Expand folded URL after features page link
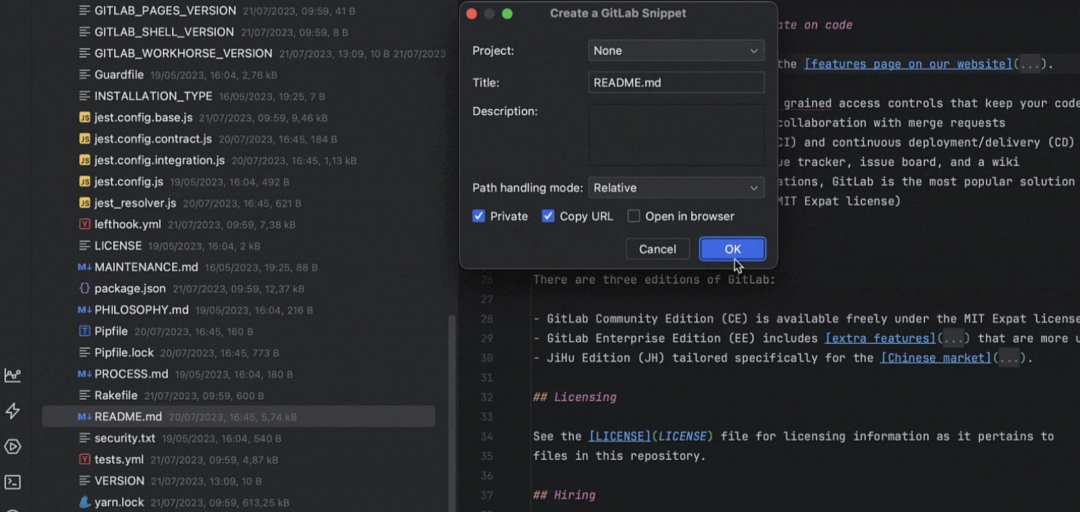The image size is (1080, 512). pyautogui.click(x=1030, y=65)
